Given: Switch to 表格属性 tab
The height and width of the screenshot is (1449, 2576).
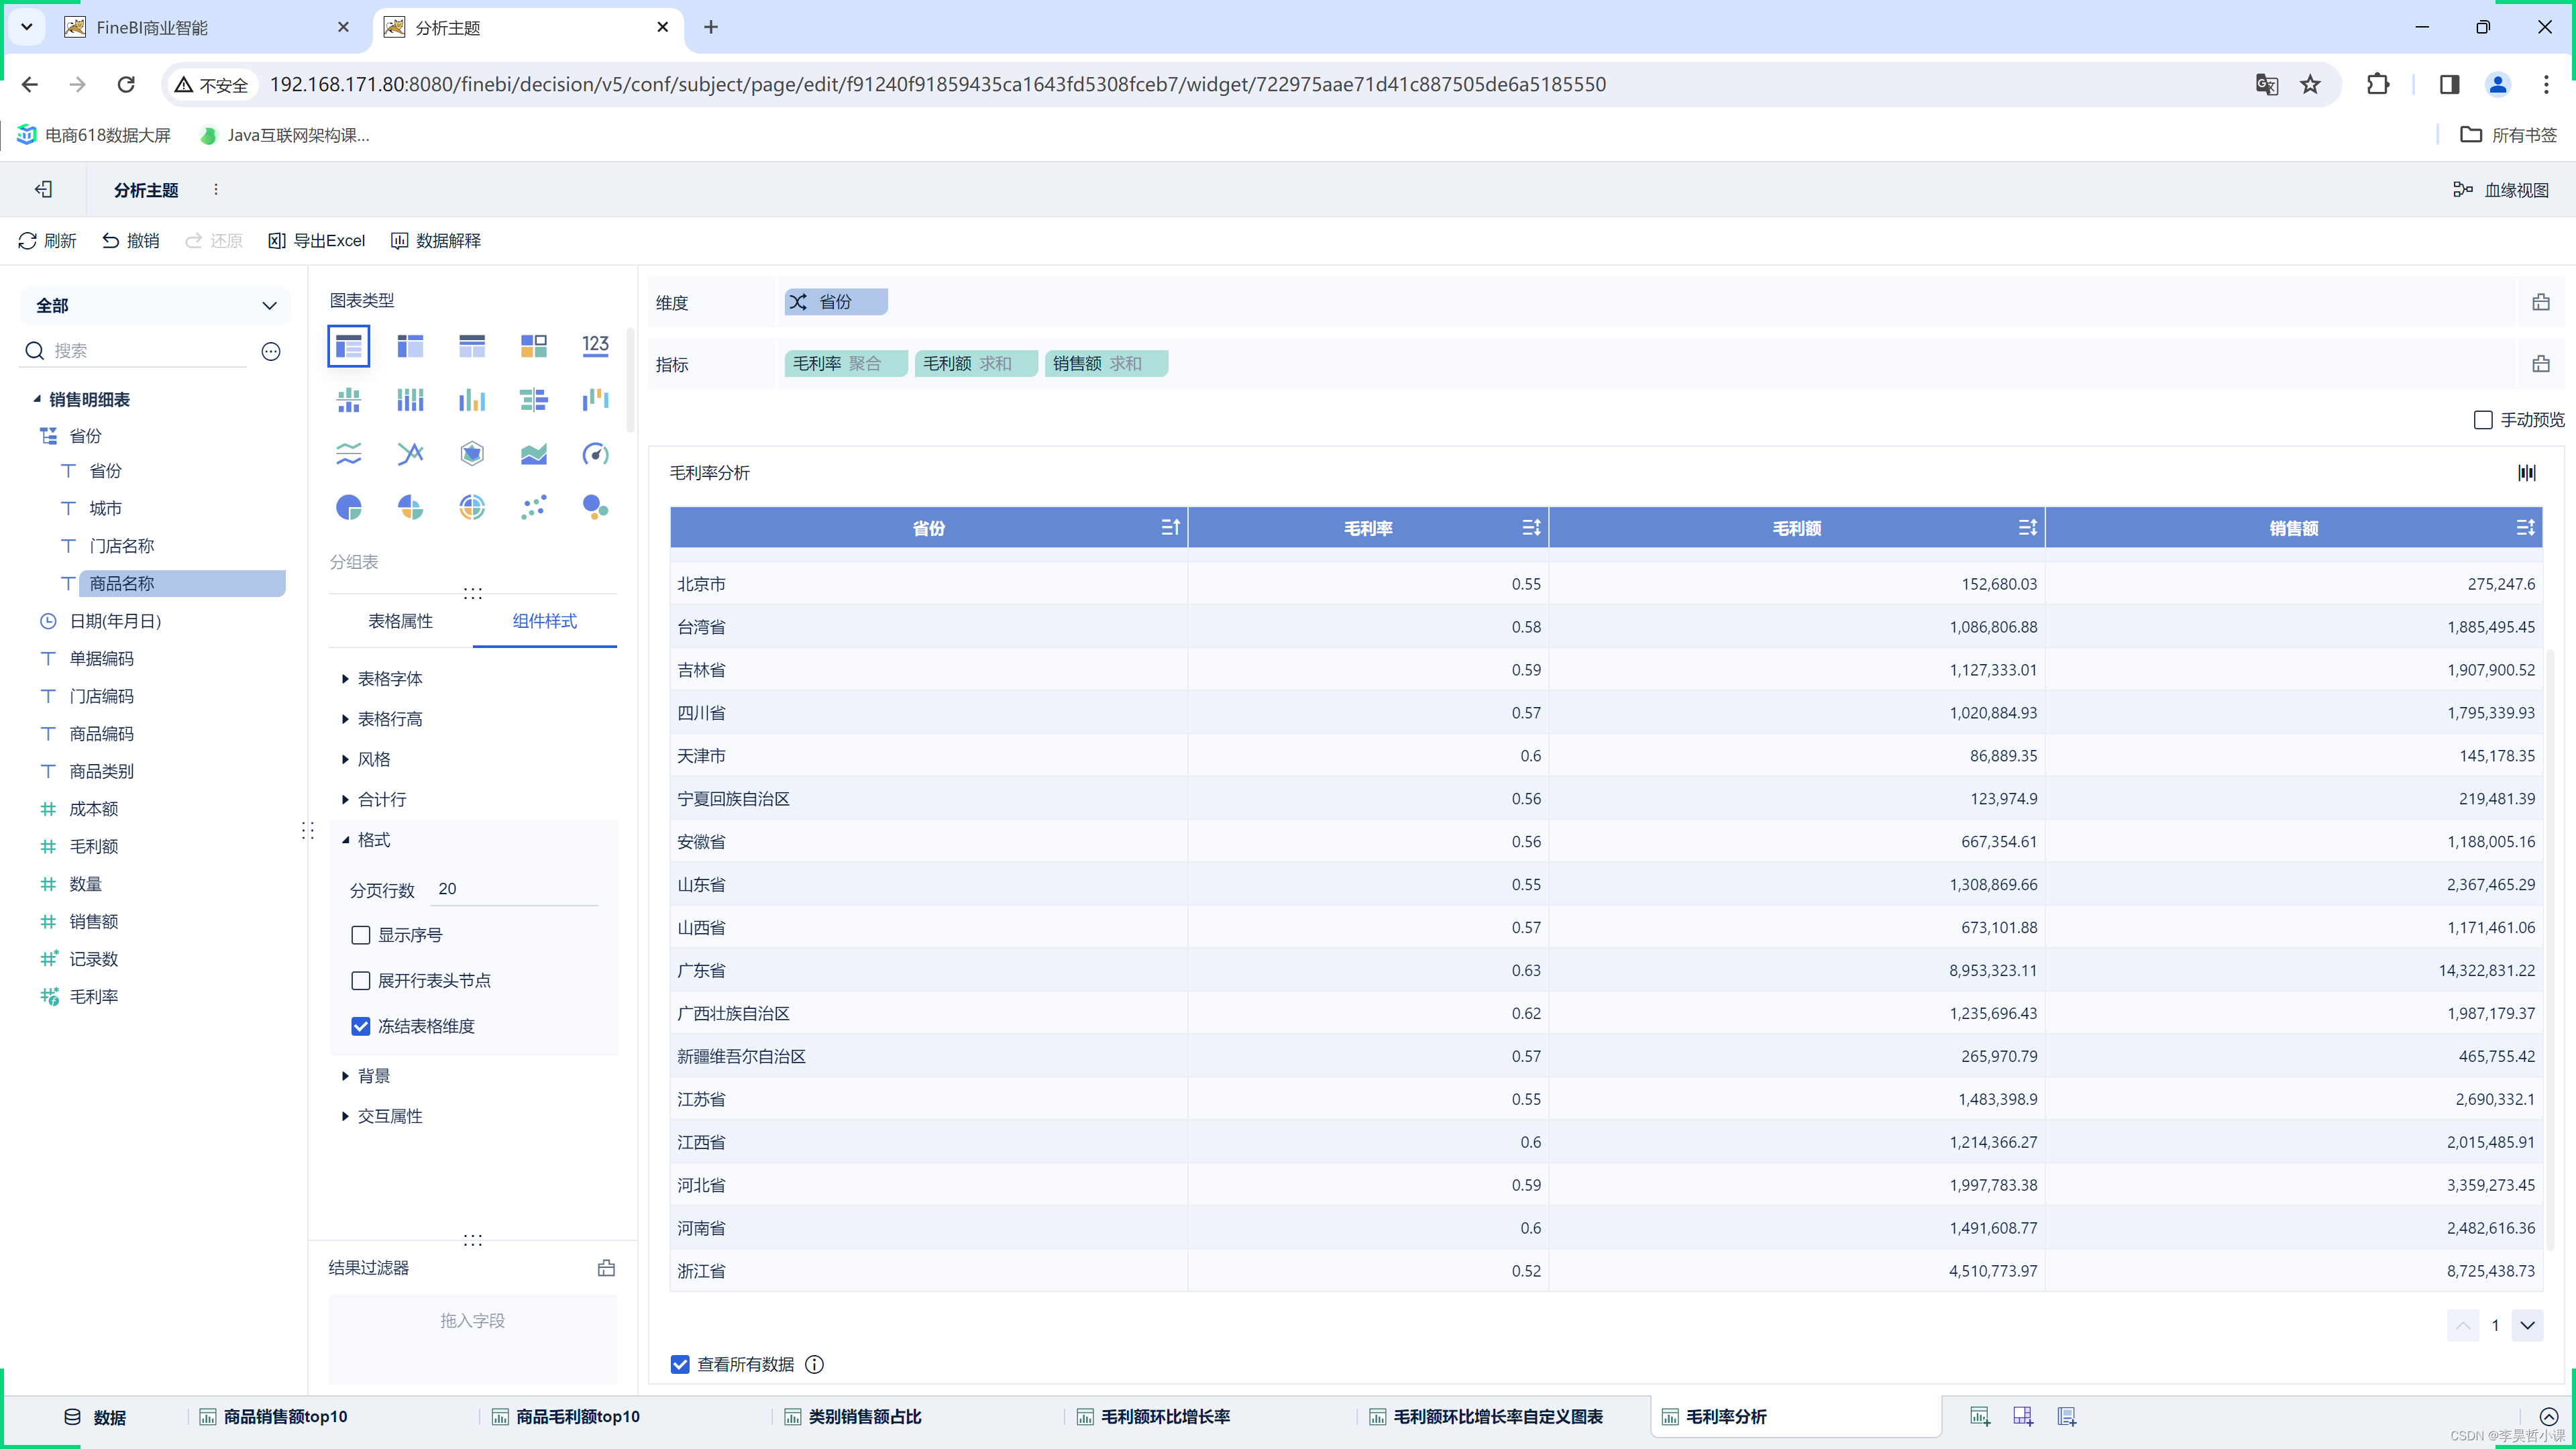Looking at the screenshot, I should click(400, 621).
